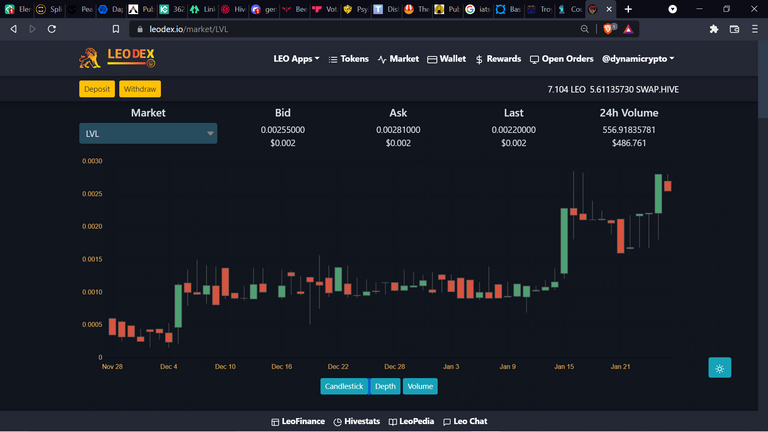Click the Leo Chat speech bubble icon
768x432 pixels.
pyautogui.click(x=447, y=422)
